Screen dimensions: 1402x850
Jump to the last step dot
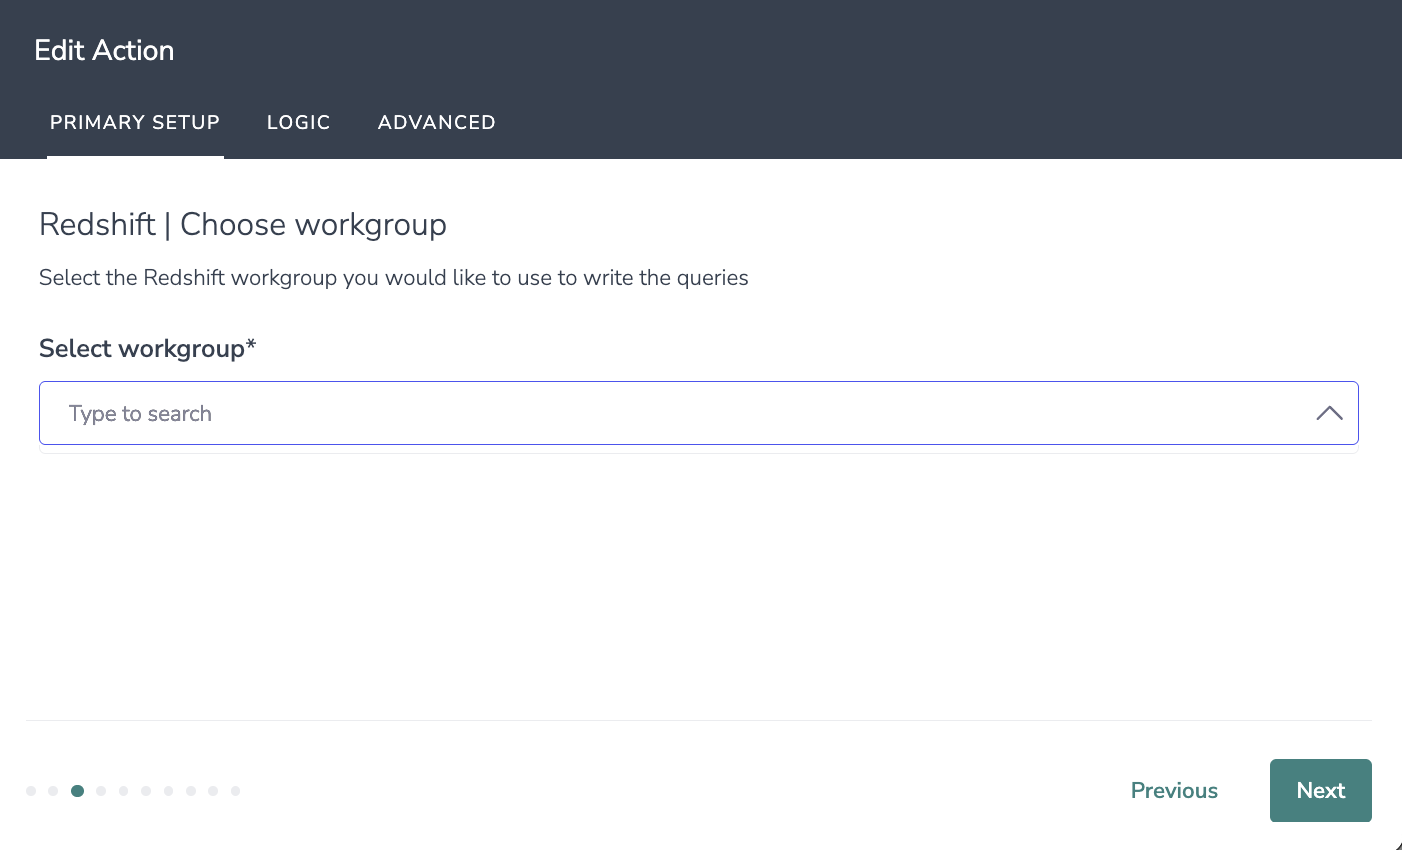[x=235, y=791]
